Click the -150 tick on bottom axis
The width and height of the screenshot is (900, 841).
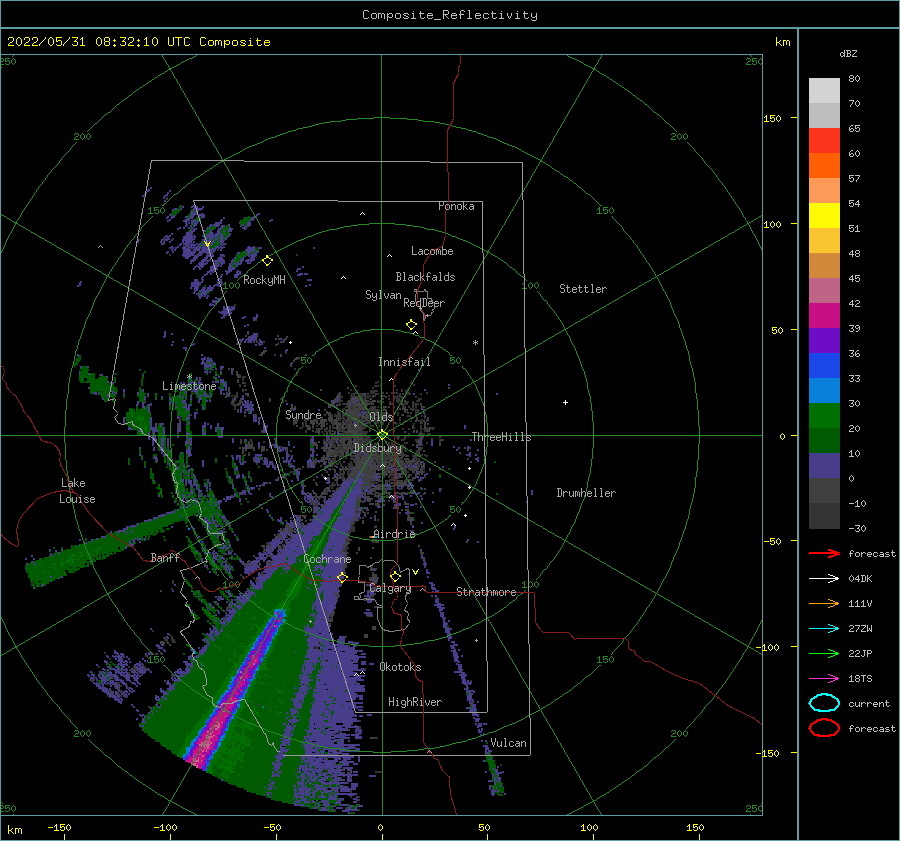pos(60,827)
